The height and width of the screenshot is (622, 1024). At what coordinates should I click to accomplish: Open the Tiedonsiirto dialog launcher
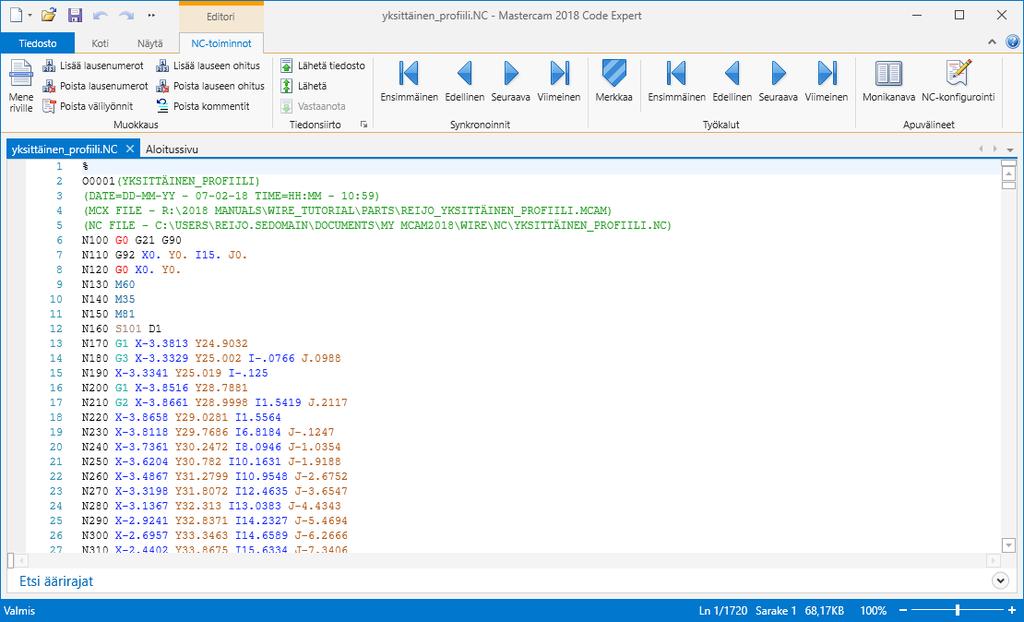[364, 124]
